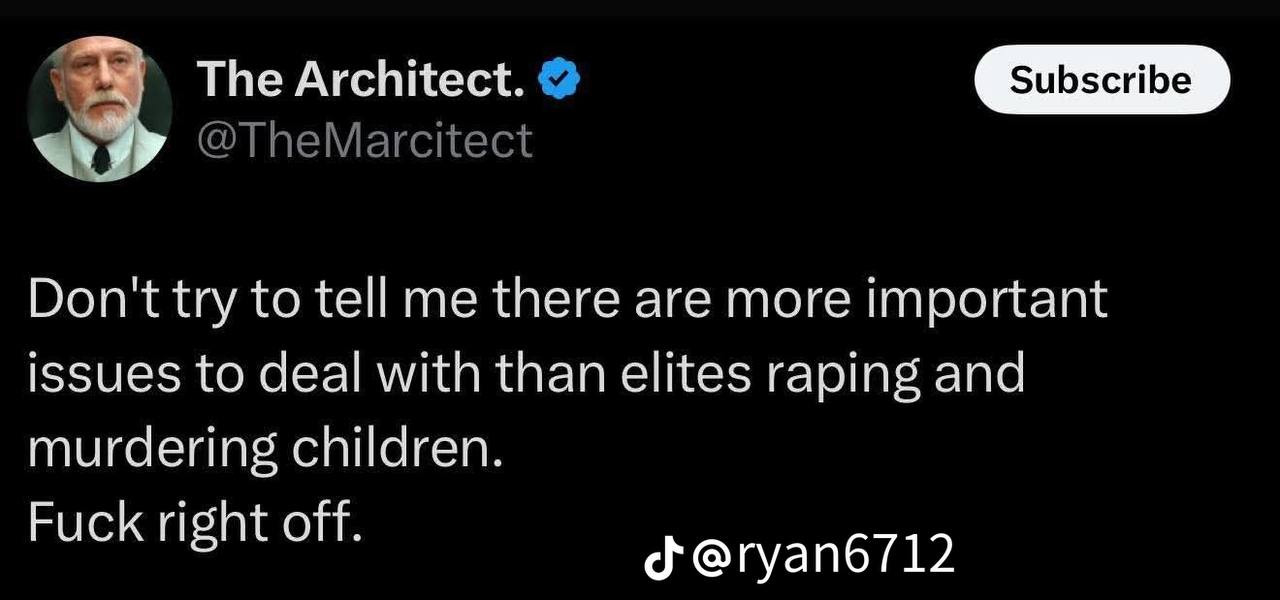Click the last line of the tweet
1280x600 pixels.
point(193,520)
